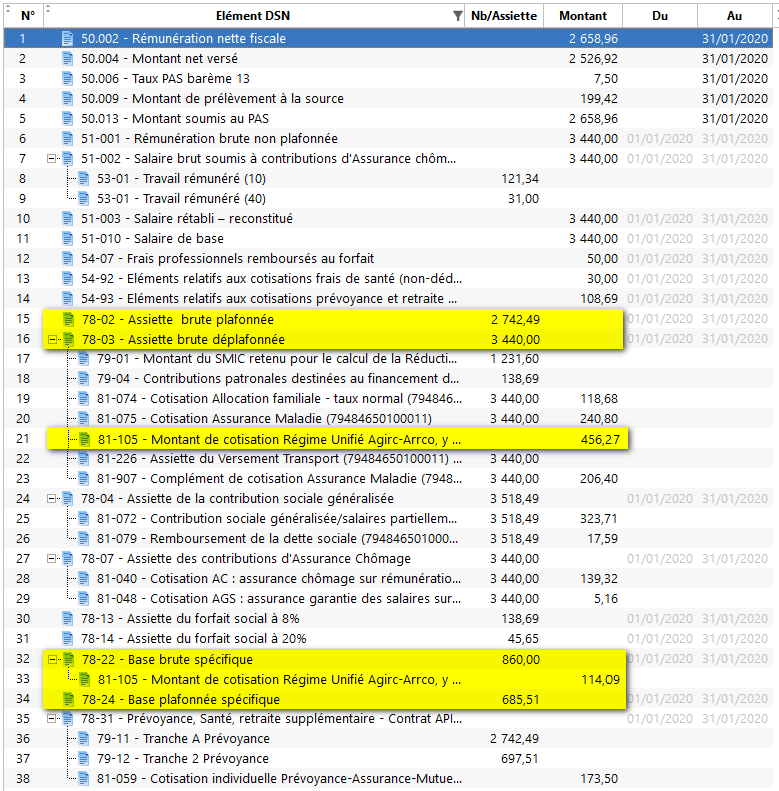Select row 81-075 Cotisation Assurance Maladie
The height and width of the screenshot is (791, 779).
(388, 419)
